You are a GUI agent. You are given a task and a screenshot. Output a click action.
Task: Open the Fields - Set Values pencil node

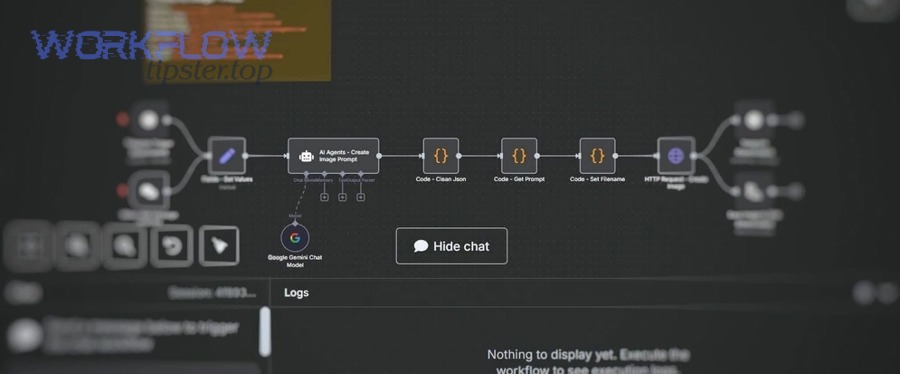227,155
